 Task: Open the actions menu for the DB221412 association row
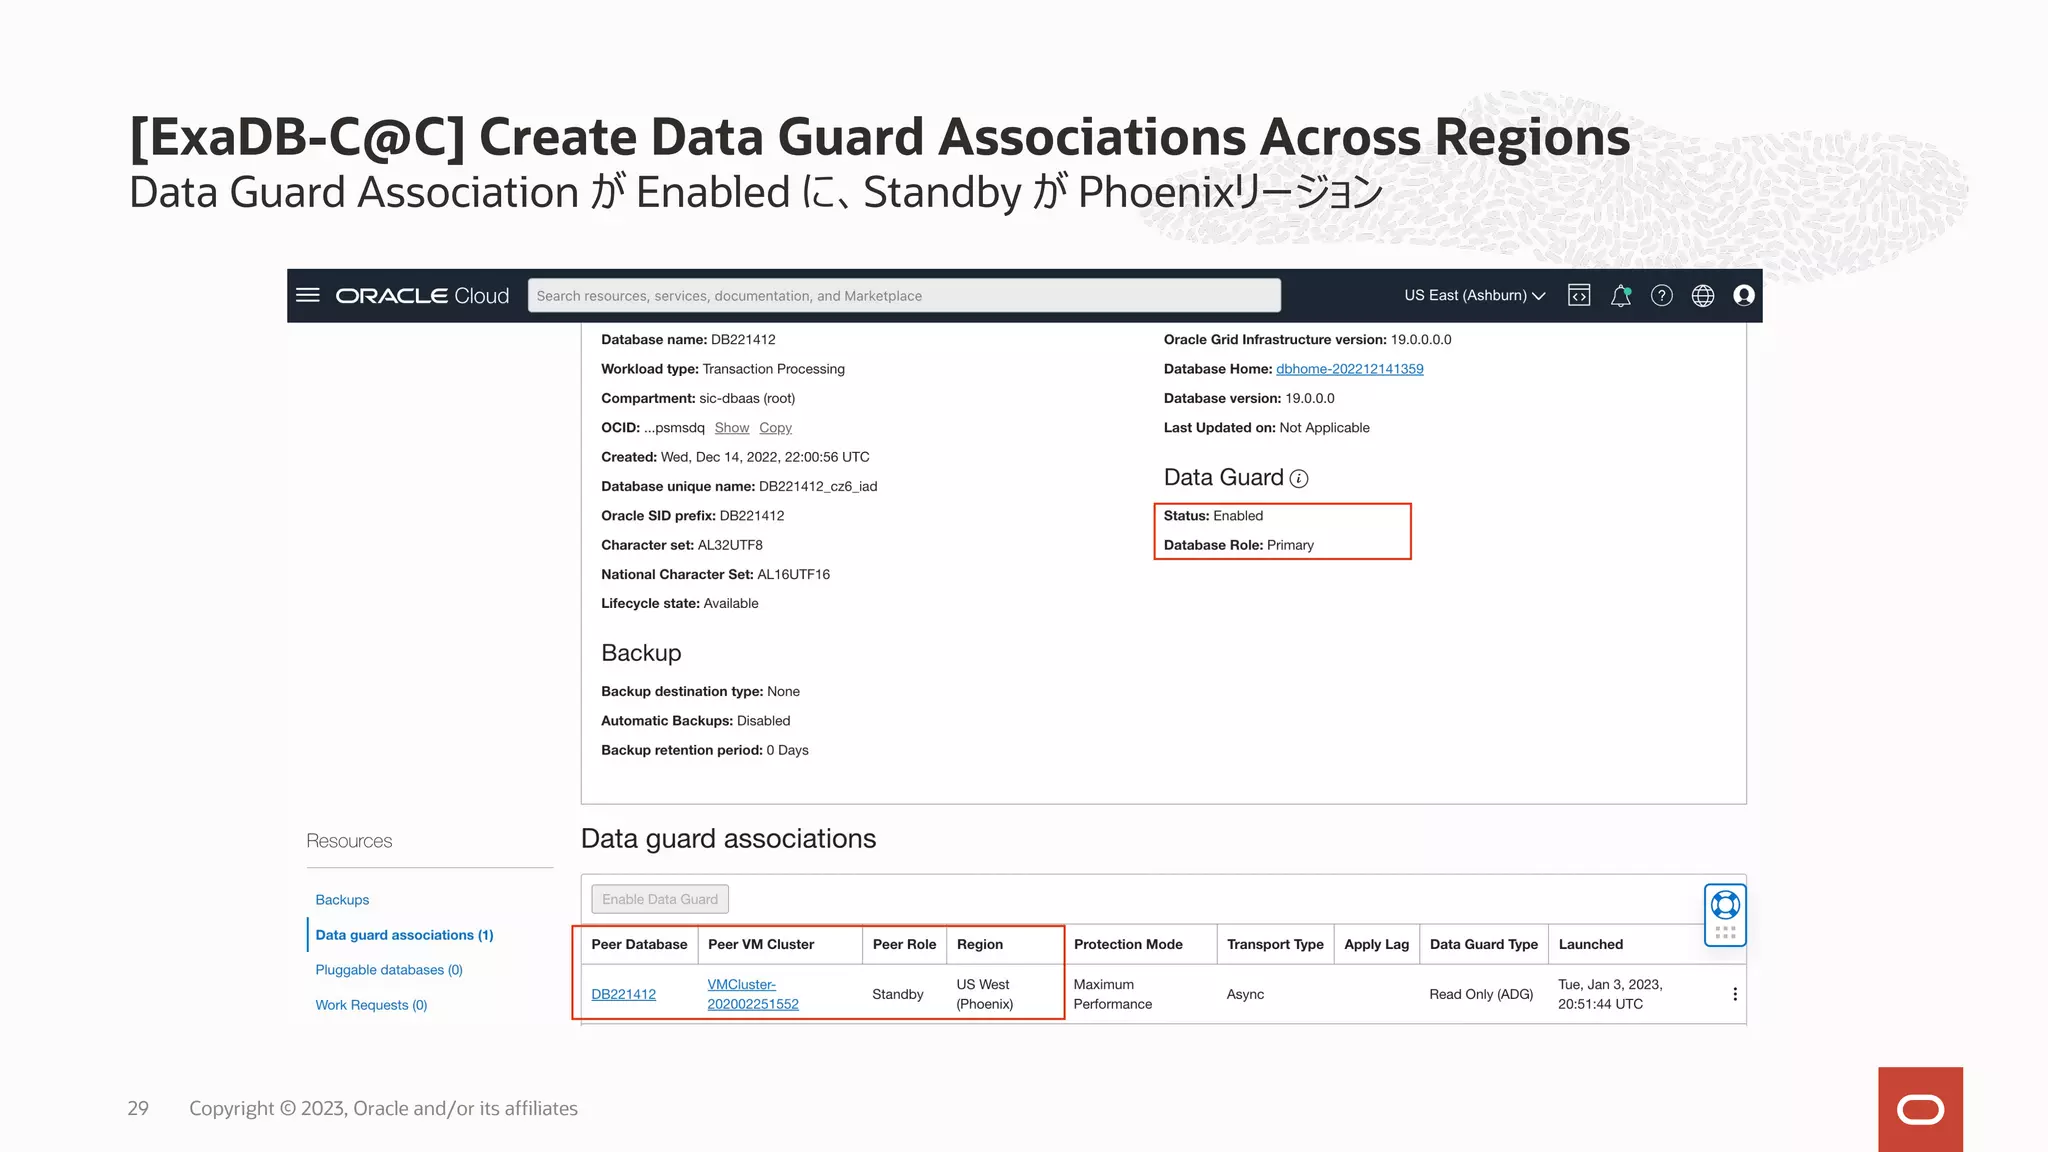[x=1735, y=994]
